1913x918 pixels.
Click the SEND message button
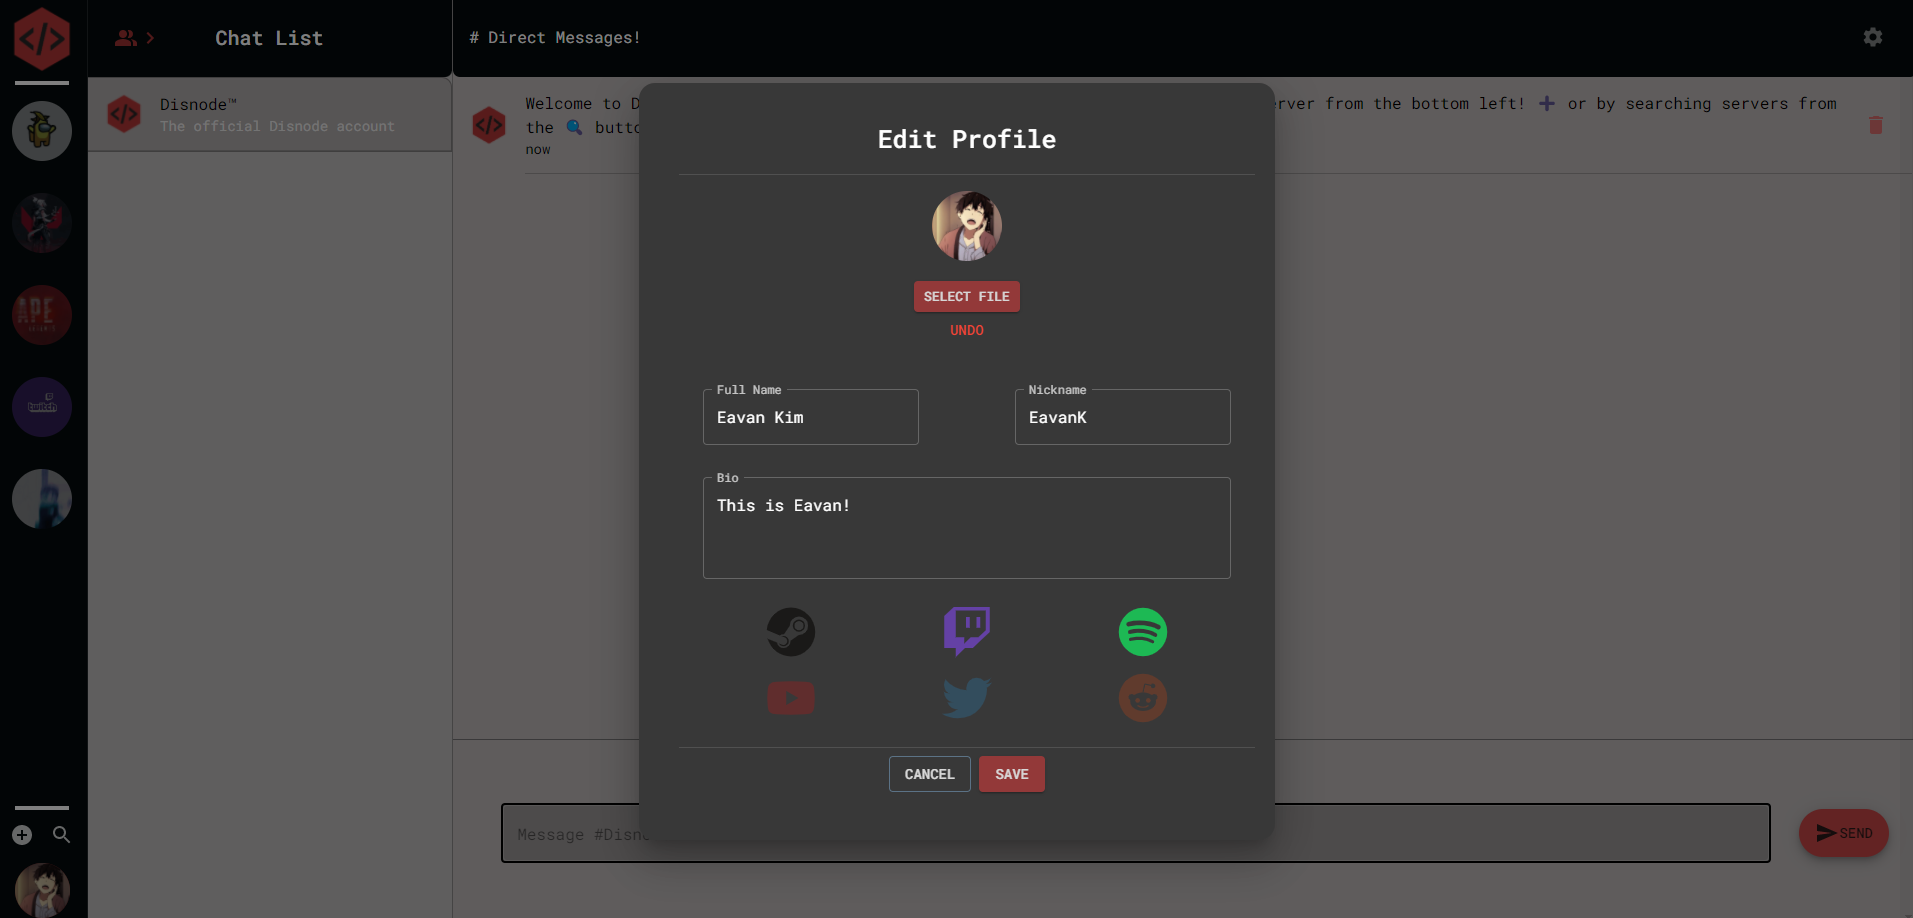coord(1843,833)
